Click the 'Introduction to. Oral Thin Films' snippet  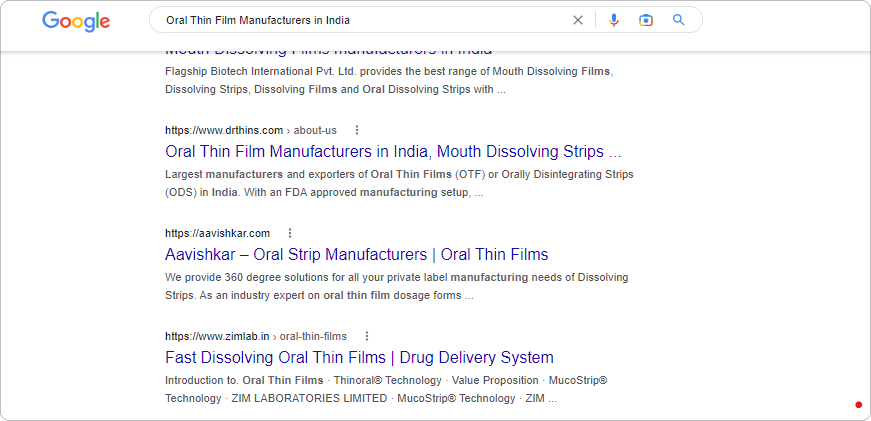[386, 389]
